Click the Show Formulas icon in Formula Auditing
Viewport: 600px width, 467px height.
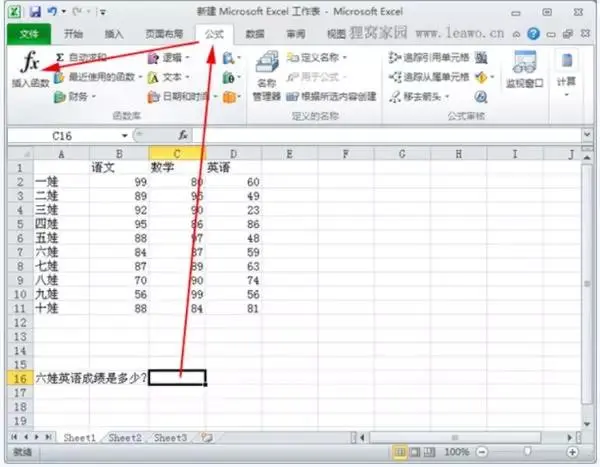(x=481, y=58)
